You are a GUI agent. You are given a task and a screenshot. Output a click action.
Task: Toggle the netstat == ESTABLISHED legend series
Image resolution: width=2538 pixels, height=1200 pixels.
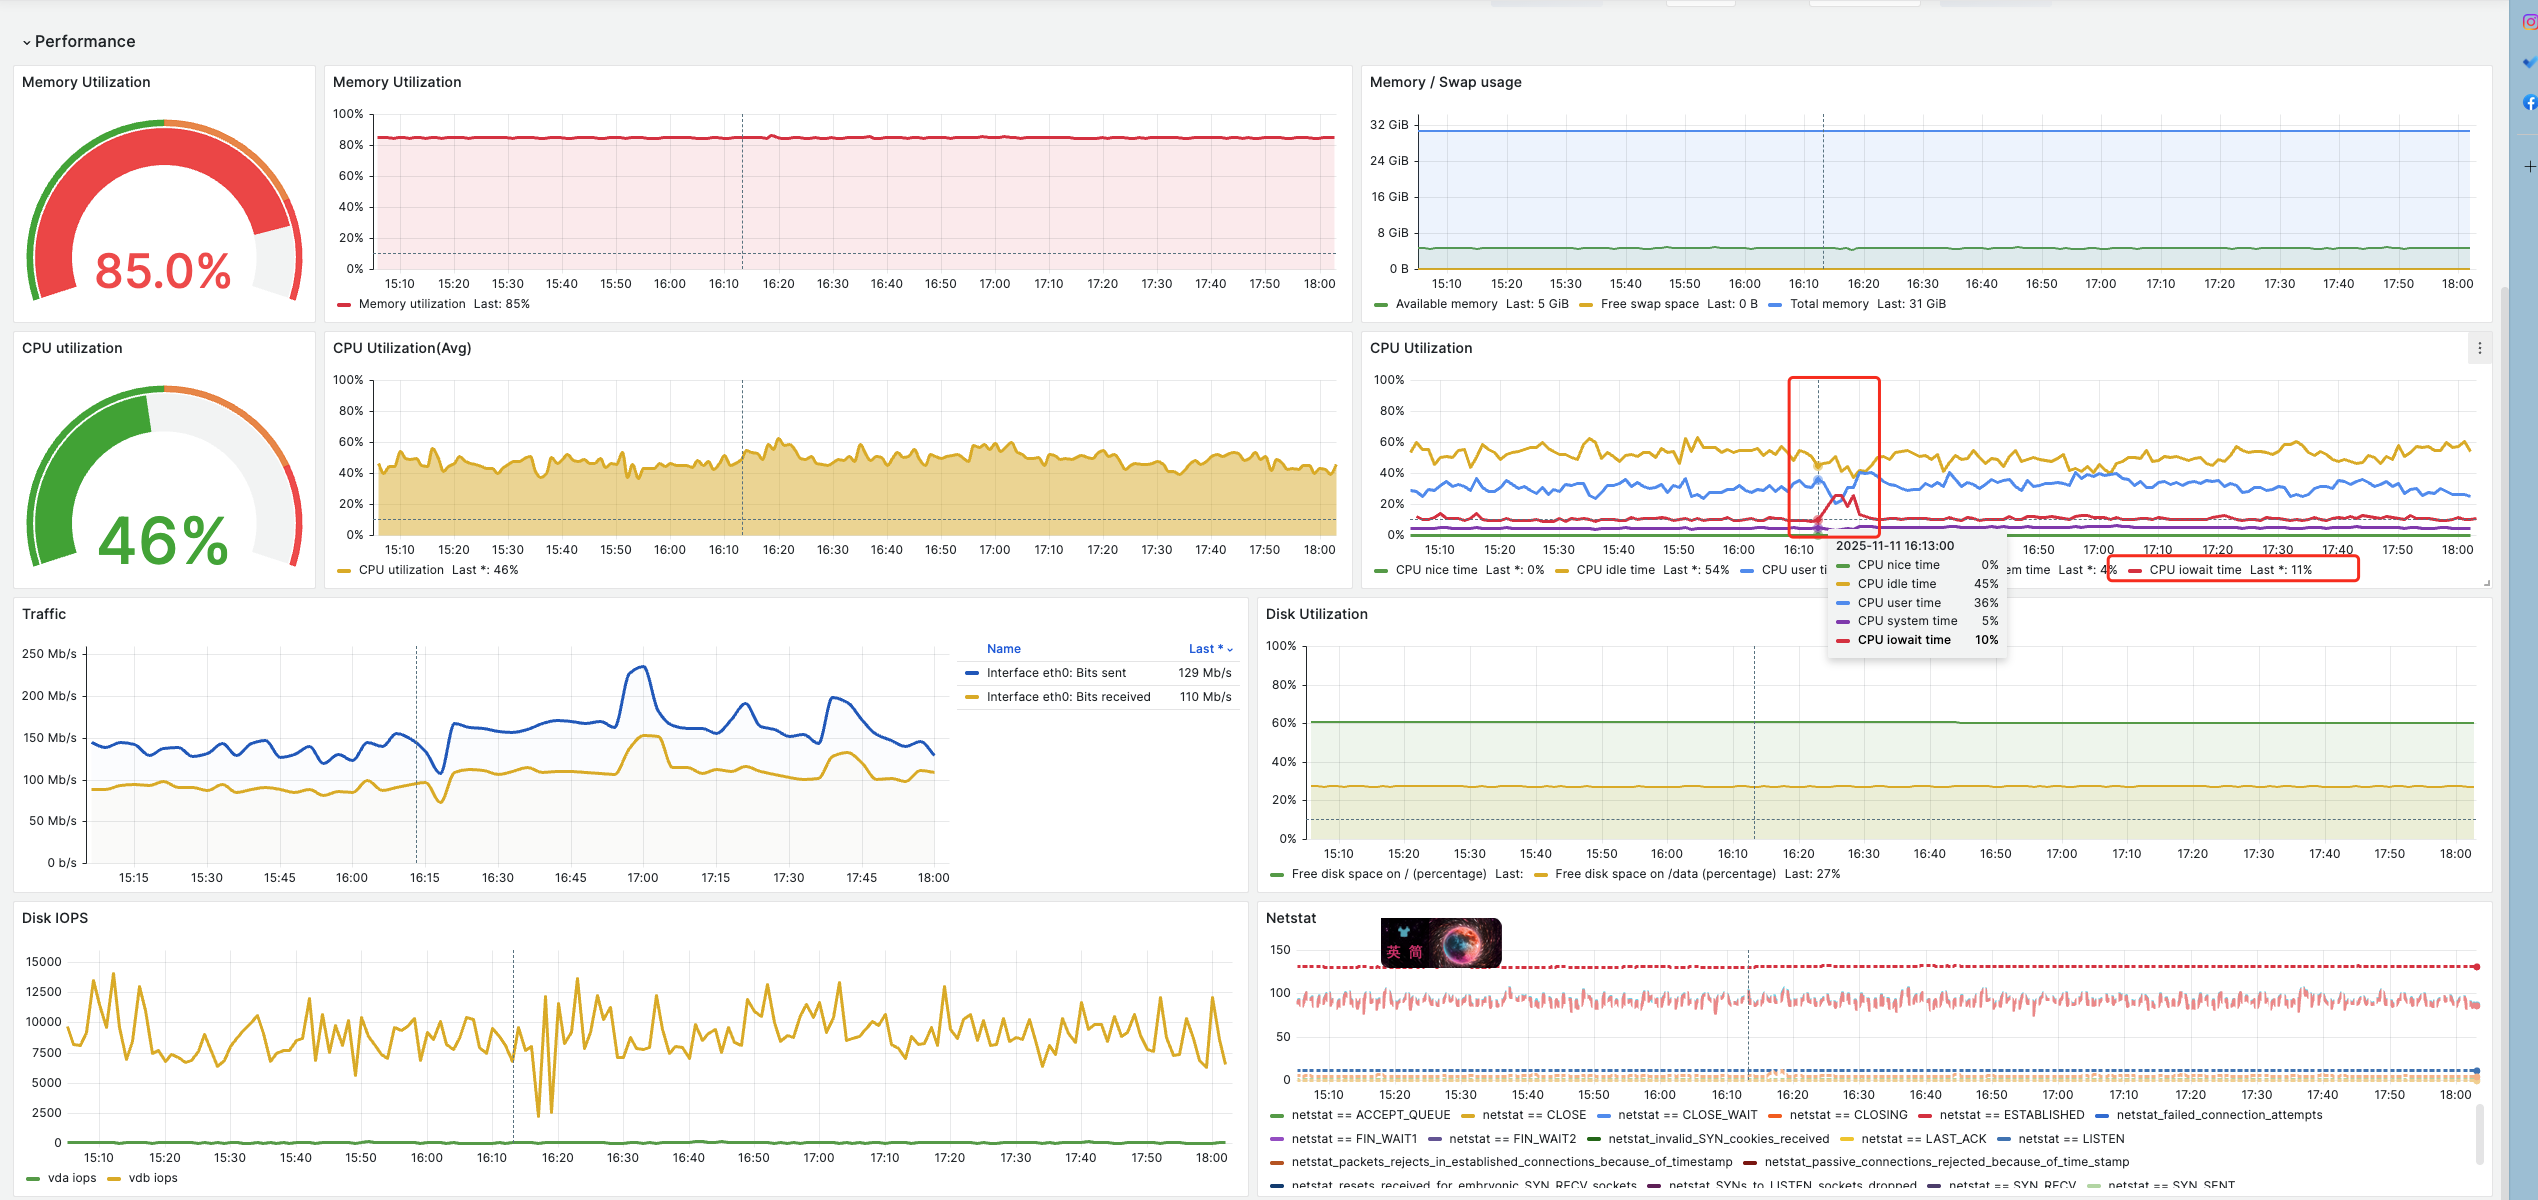coord(2011,1115)
